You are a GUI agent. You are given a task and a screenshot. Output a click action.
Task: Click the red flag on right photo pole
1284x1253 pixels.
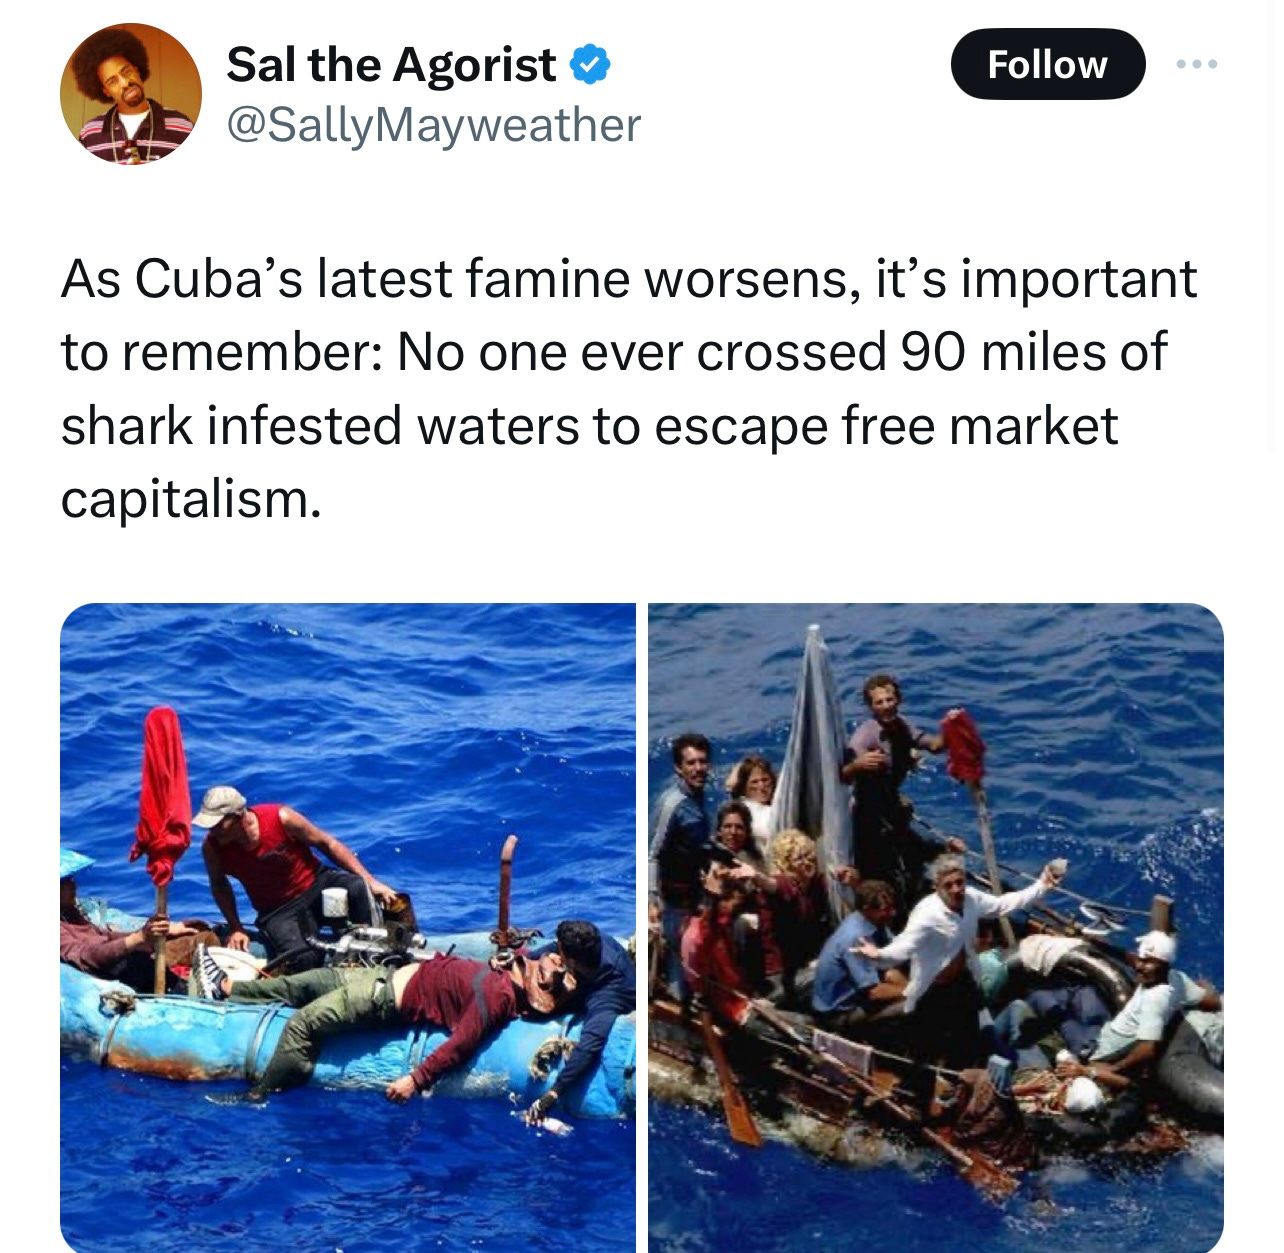[964, 745]
